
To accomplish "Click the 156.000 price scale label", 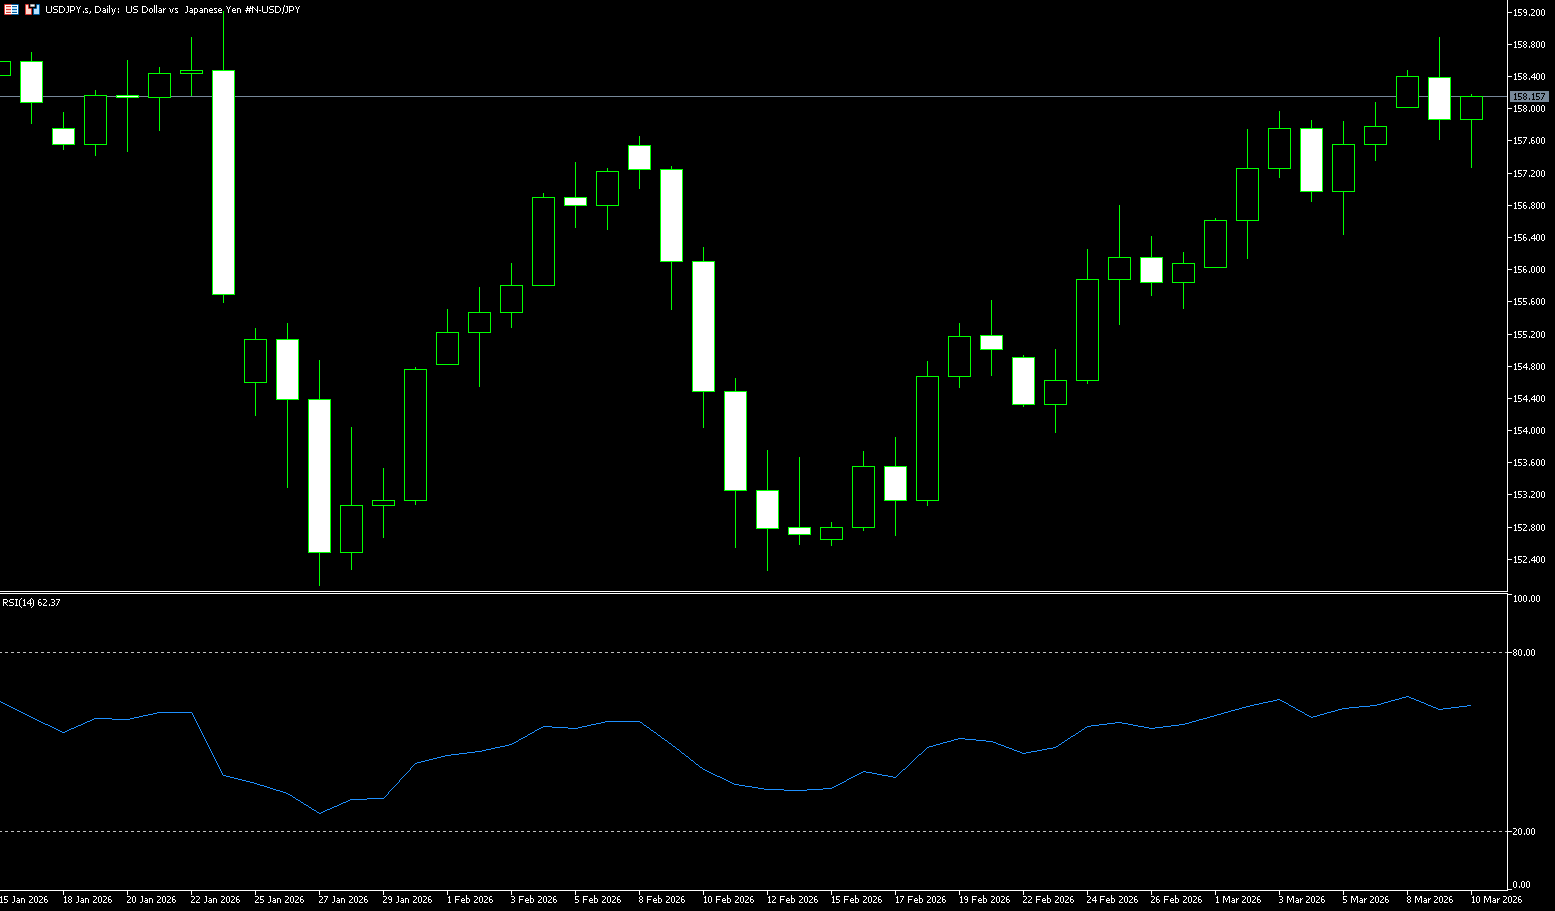I will click(x=1527, y=270).
